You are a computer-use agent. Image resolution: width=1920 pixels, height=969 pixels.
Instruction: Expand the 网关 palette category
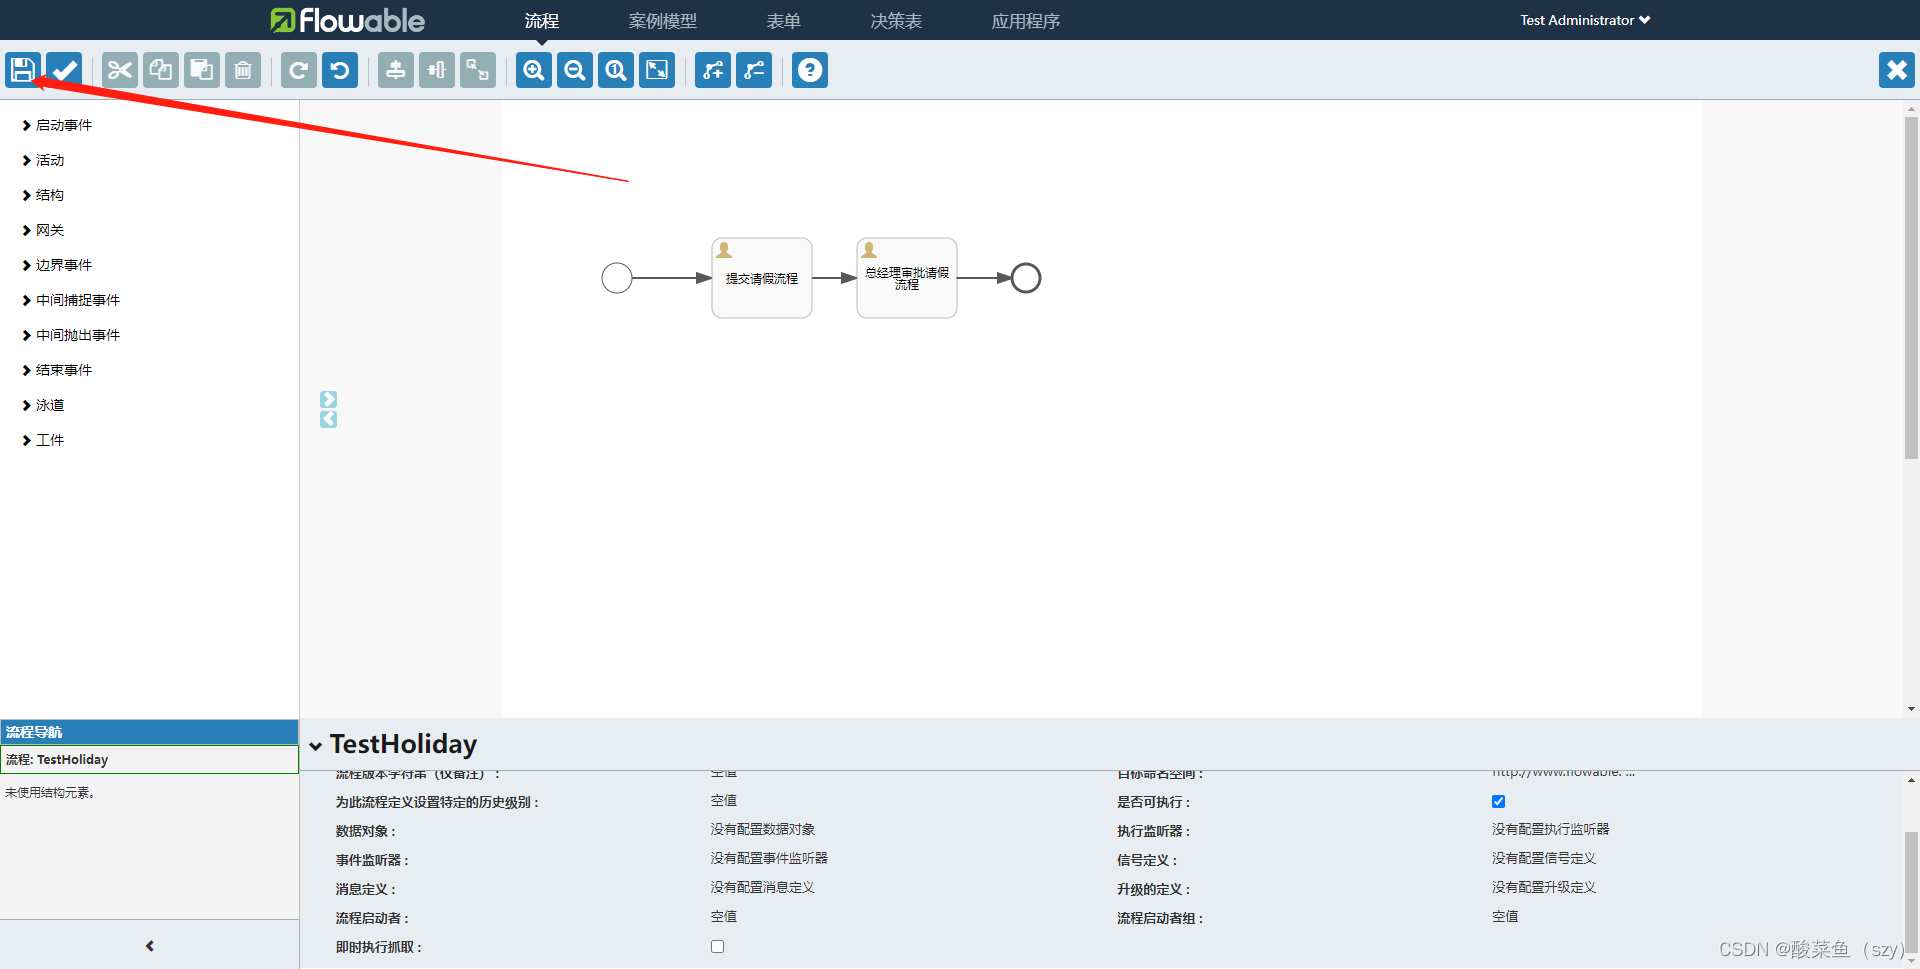(49, 230)
